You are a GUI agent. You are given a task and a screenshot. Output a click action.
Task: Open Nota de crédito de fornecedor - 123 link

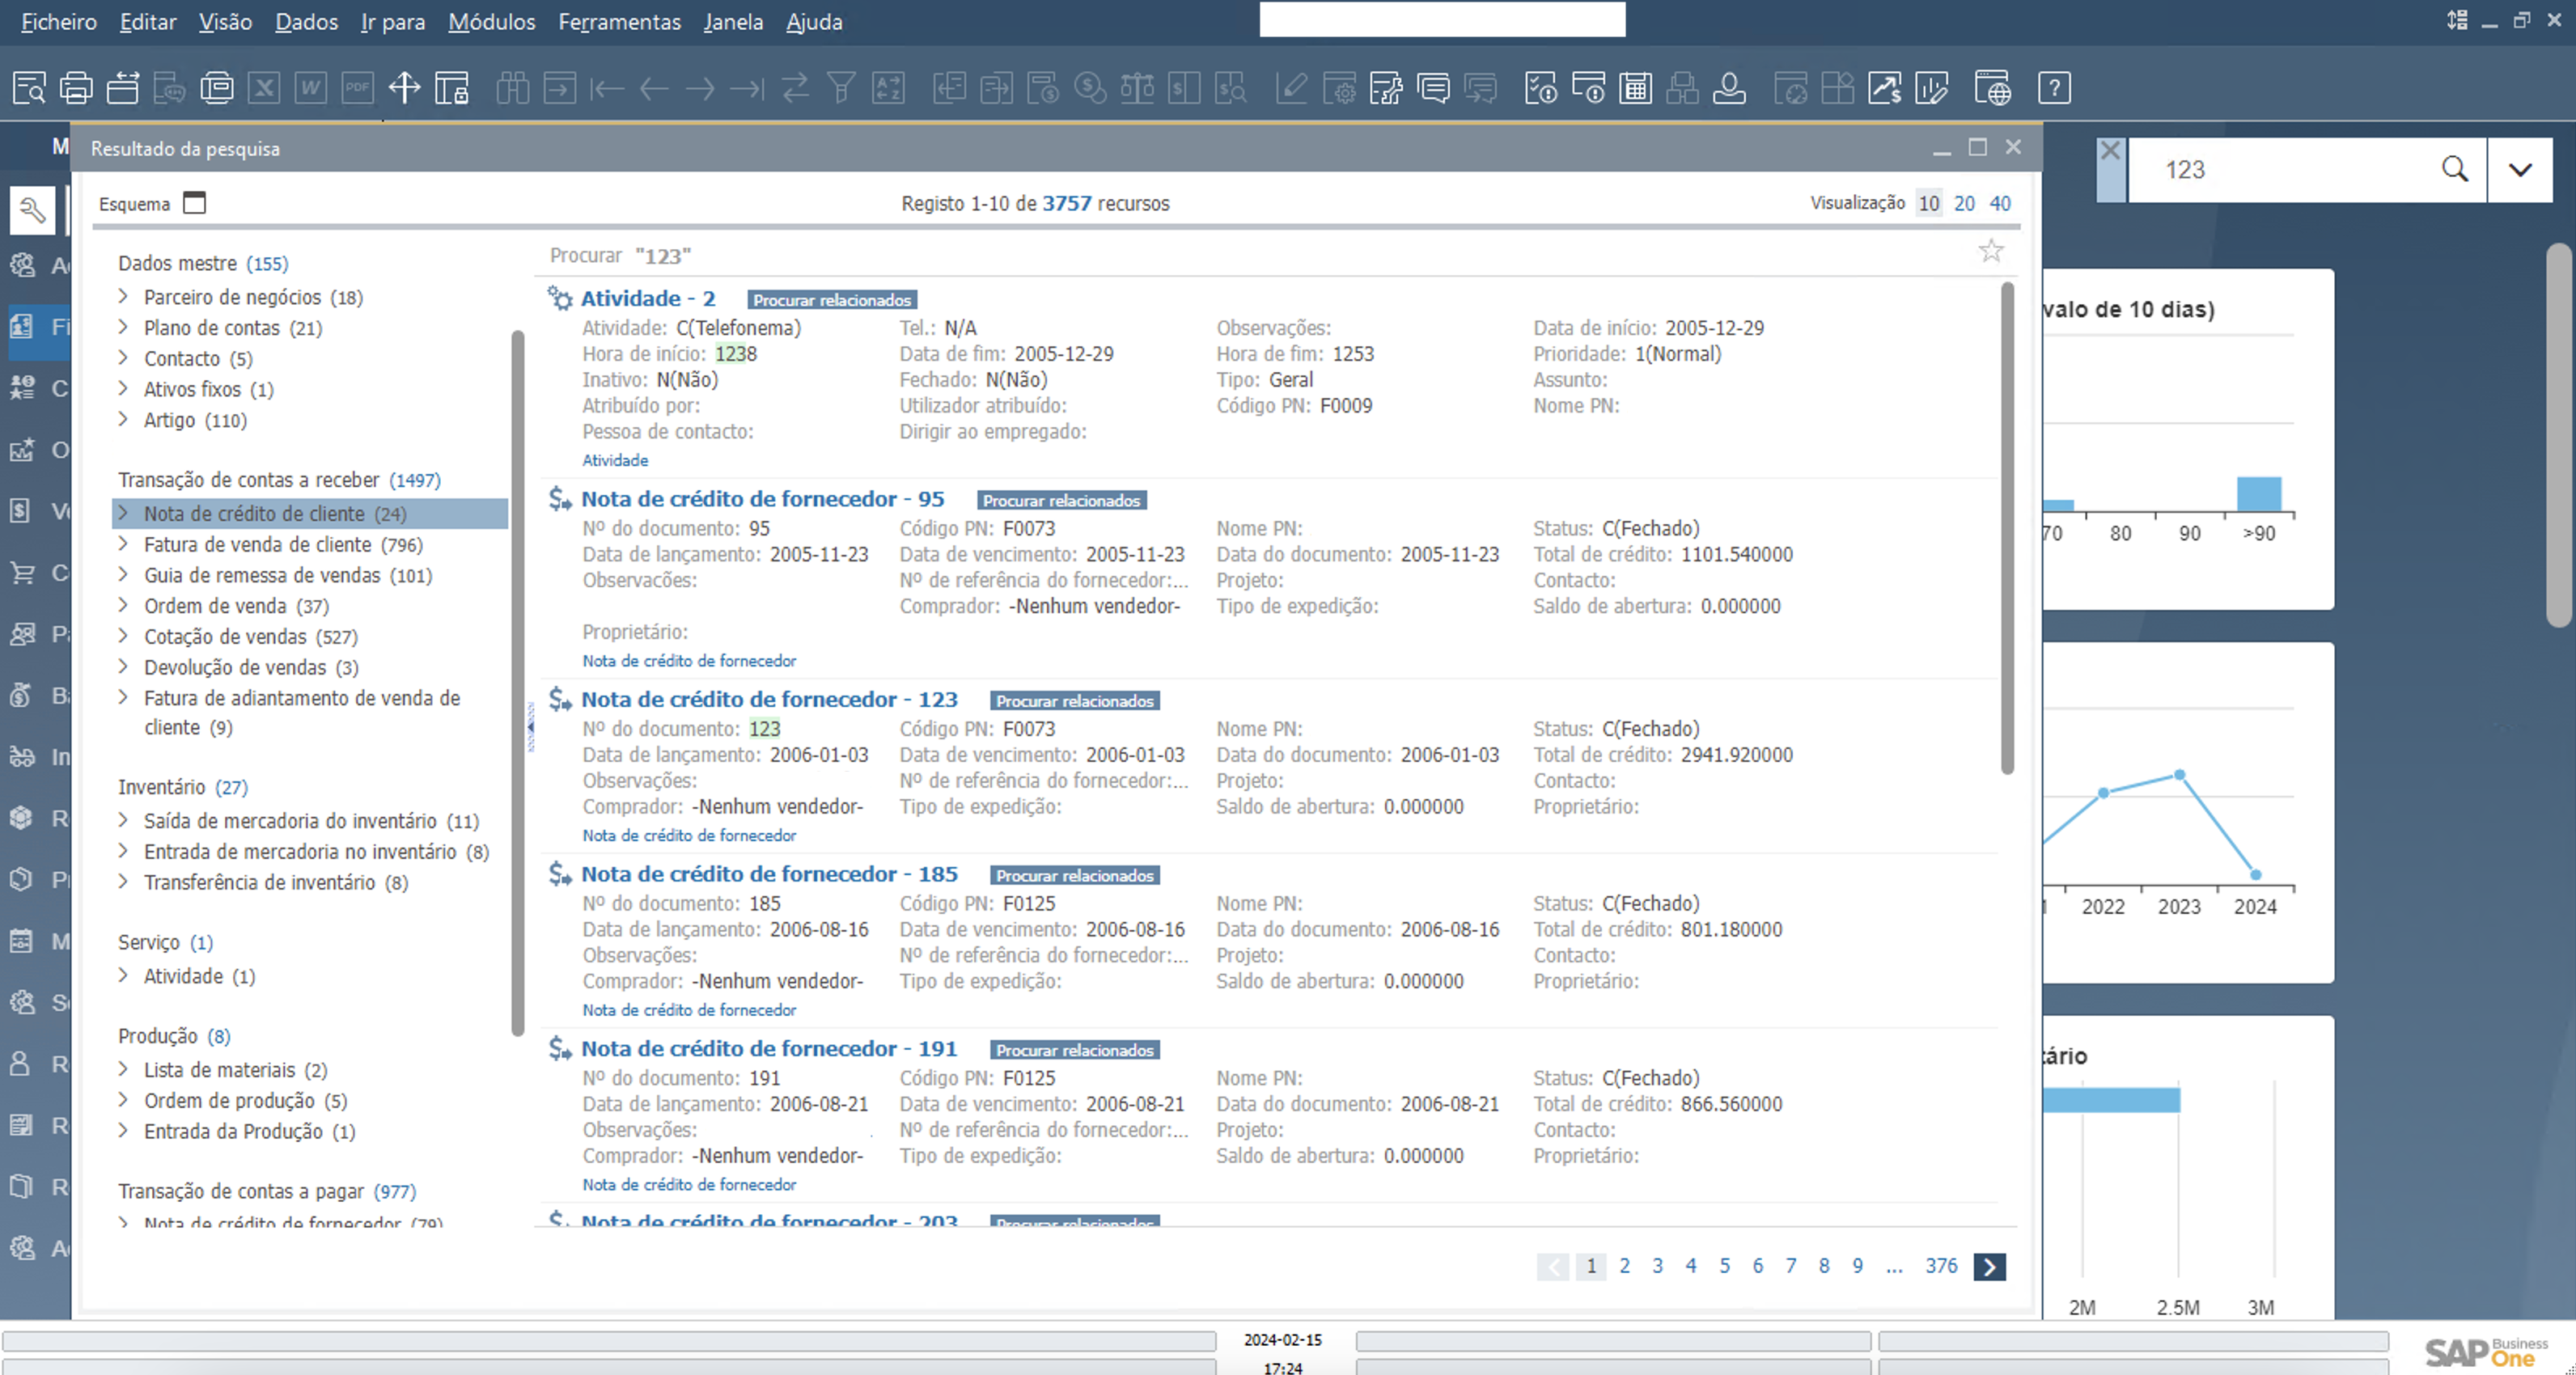pos(769,699)
